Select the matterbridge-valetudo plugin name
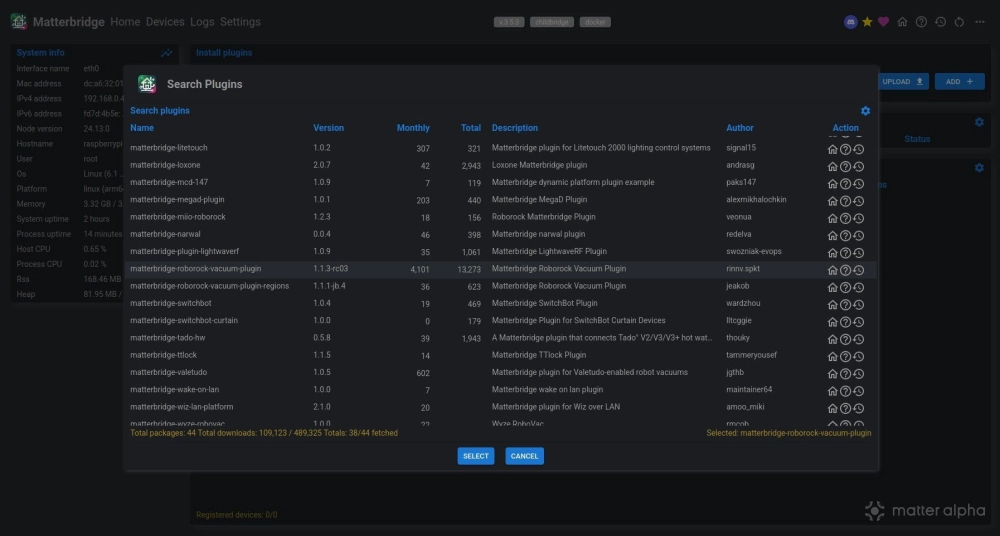Viewport: 1000px width, 536px height. tap(168, 372)
